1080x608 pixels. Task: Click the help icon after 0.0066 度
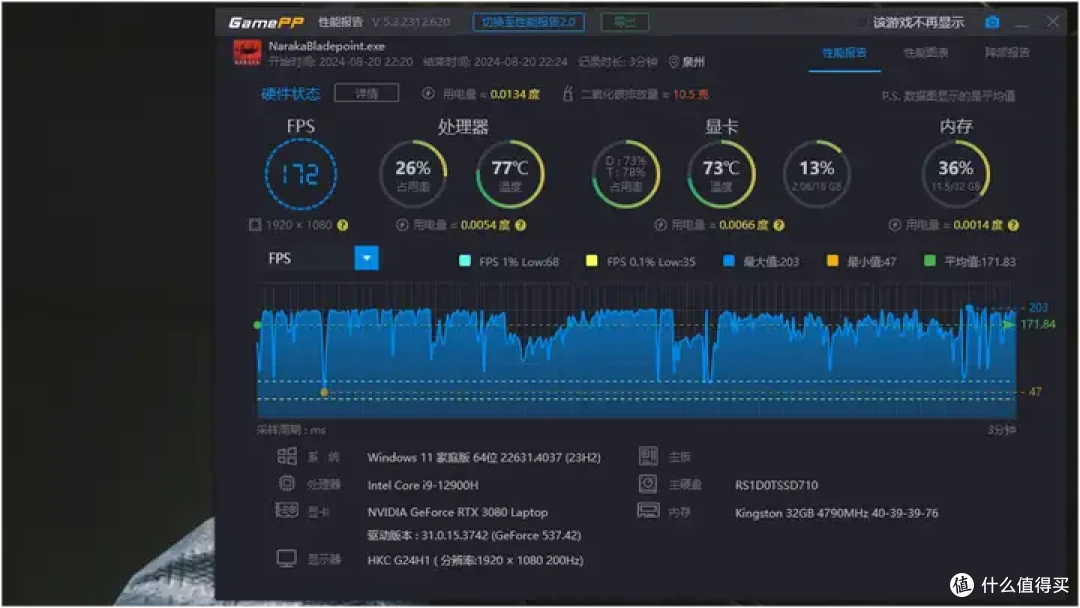(x=778, y=225)
